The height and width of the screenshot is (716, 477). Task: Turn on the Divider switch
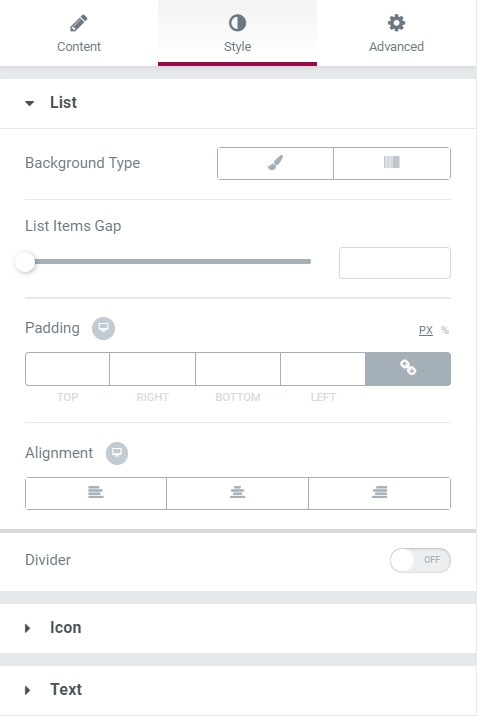coord(420,560)
